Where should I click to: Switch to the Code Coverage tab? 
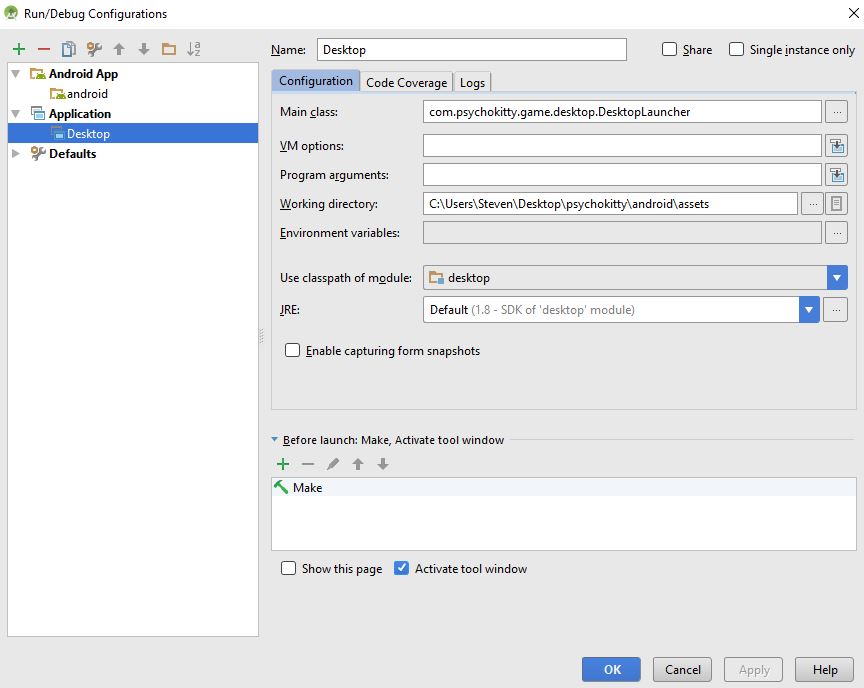(407, 83)
